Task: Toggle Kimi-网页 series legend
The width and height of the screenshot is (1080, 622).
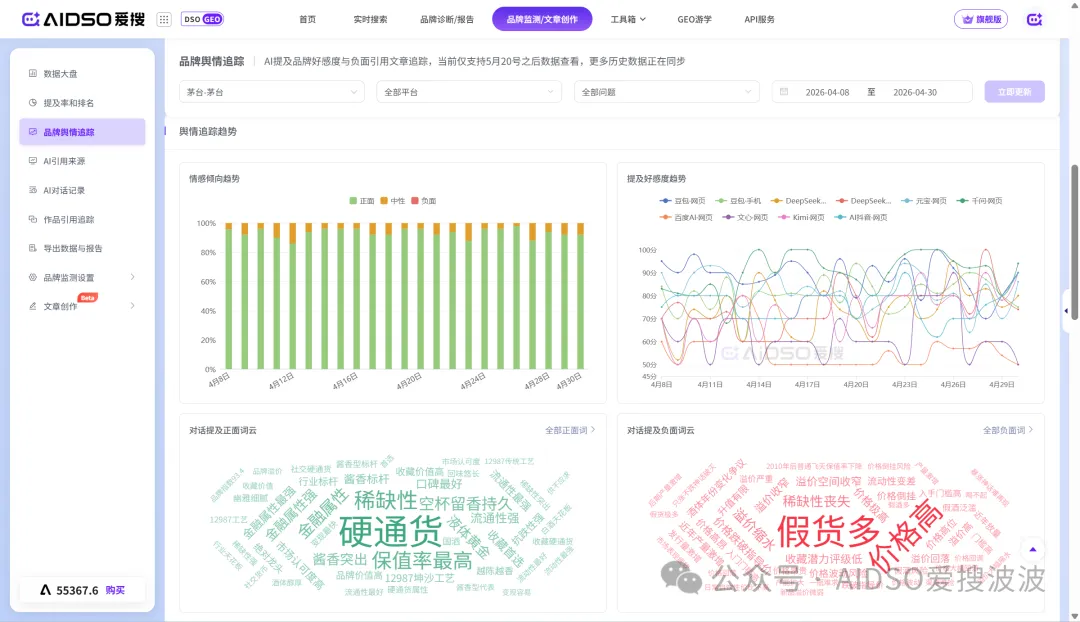Action: point(801,218)
